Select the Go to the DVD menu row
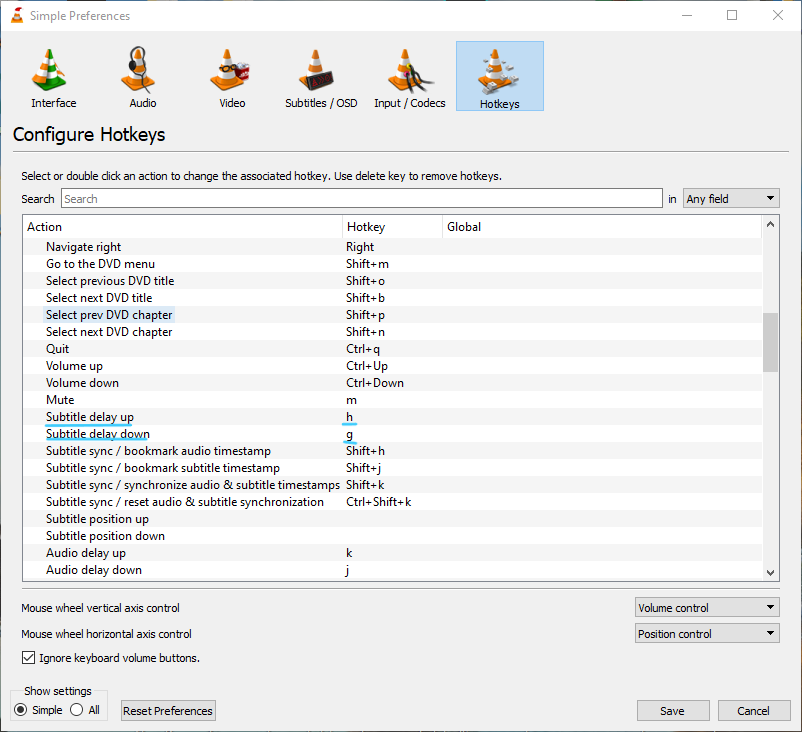Viewport: 802px width, 732px height. (392, 263)
